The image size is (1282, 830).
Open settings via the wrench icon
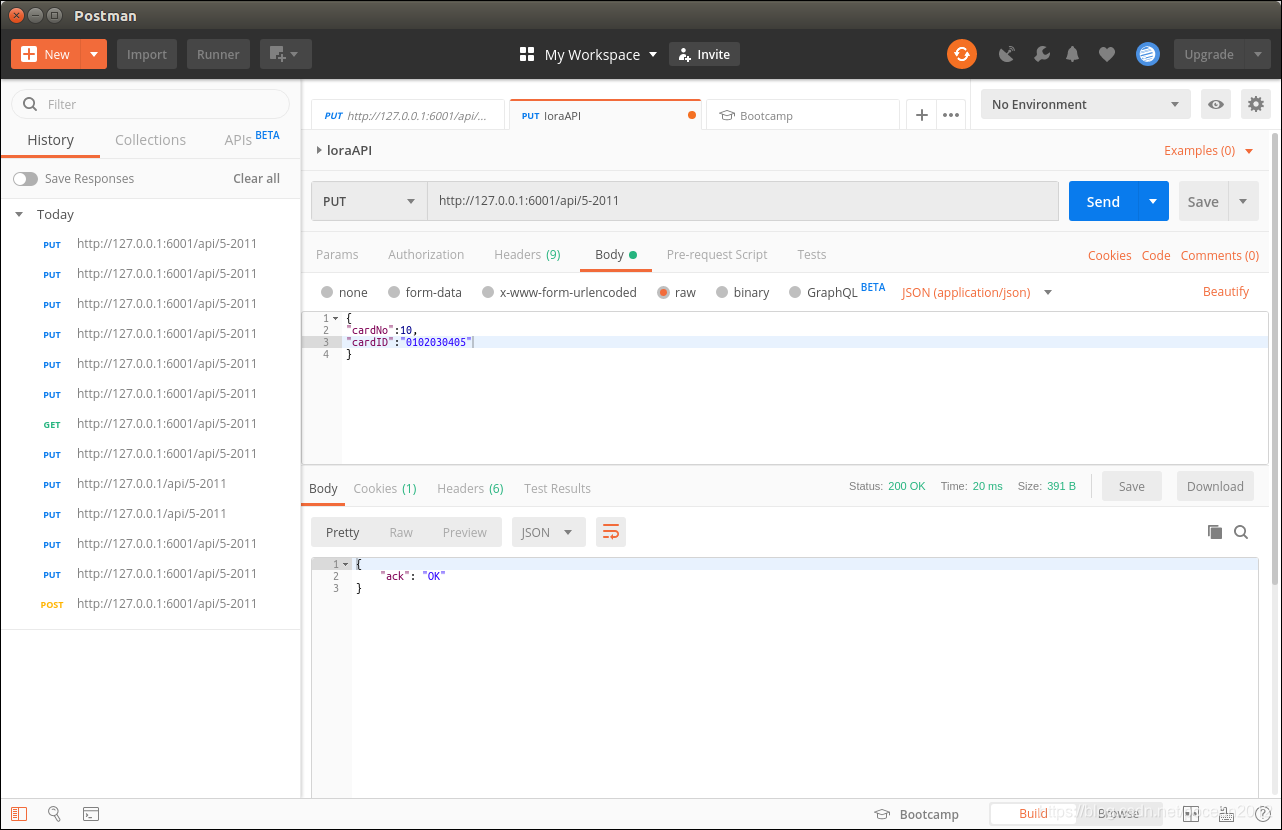point(1041,54)
